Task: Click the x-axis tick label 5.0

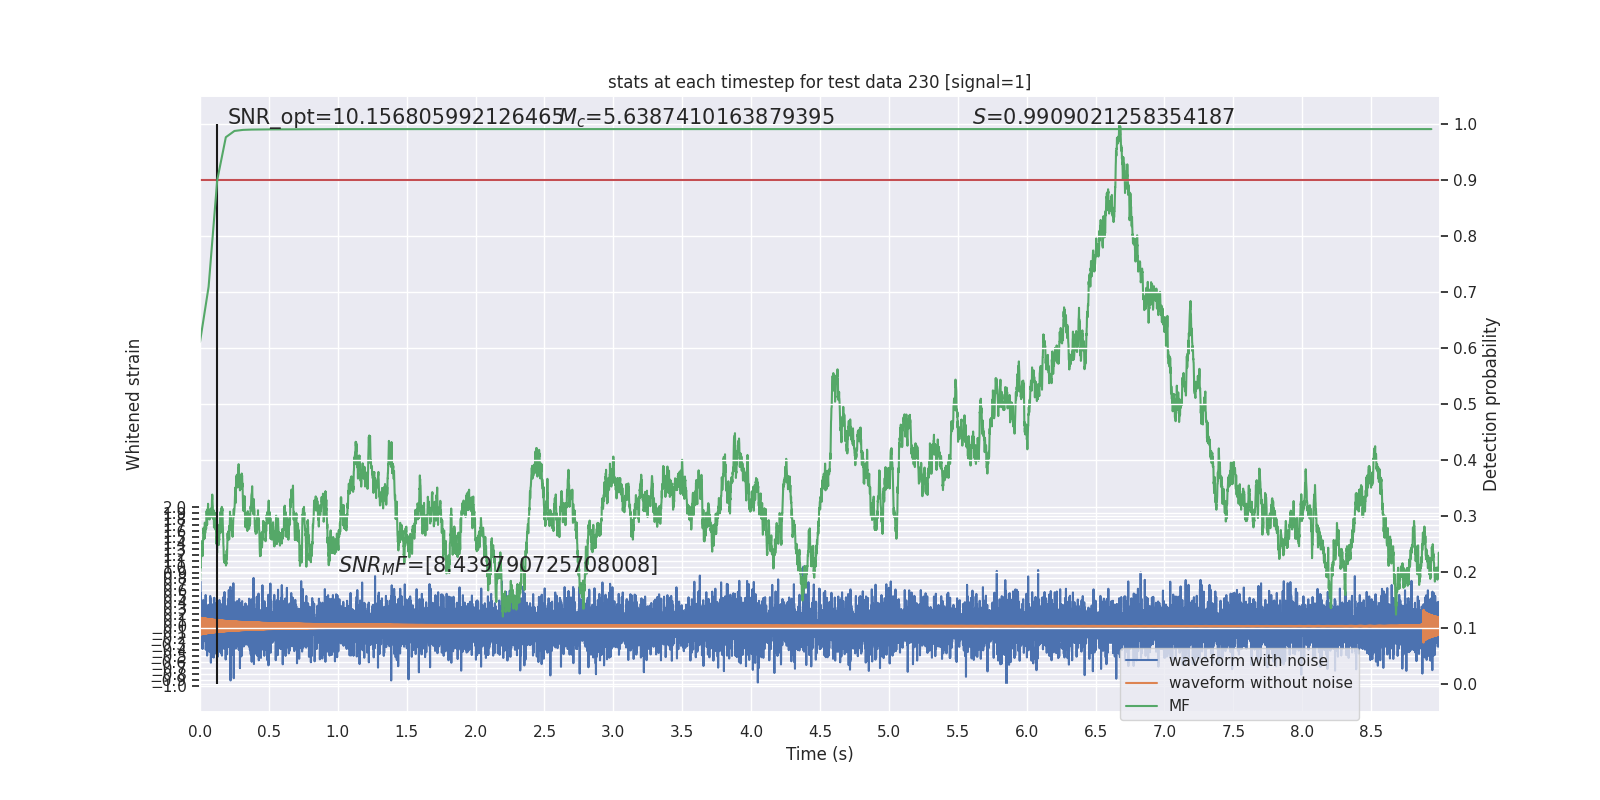Action: pyautogui.click(x=889, y=732)
